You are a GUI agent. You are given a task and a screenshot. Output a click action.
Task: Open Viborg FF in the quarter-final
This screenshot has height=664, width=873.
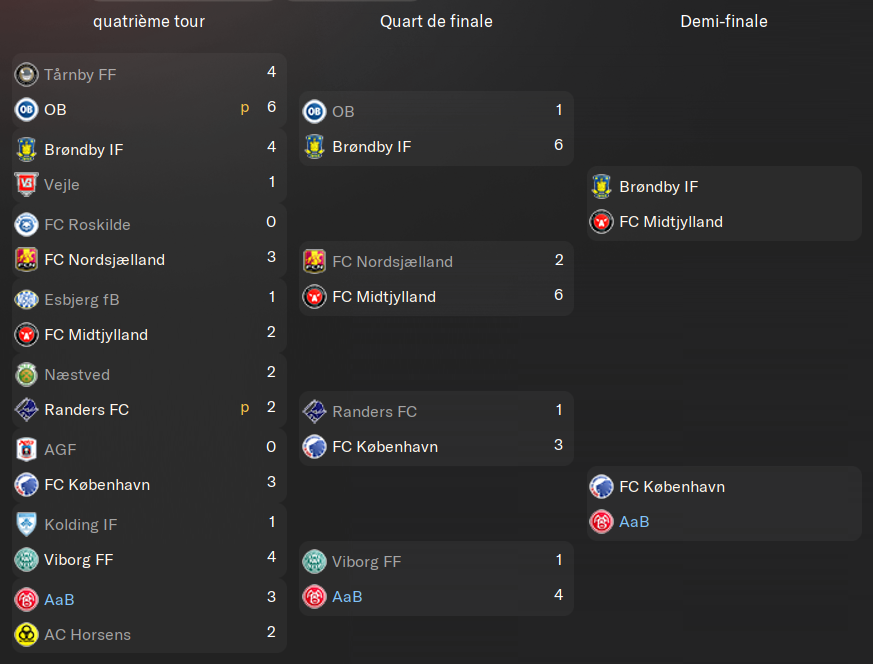366,562
